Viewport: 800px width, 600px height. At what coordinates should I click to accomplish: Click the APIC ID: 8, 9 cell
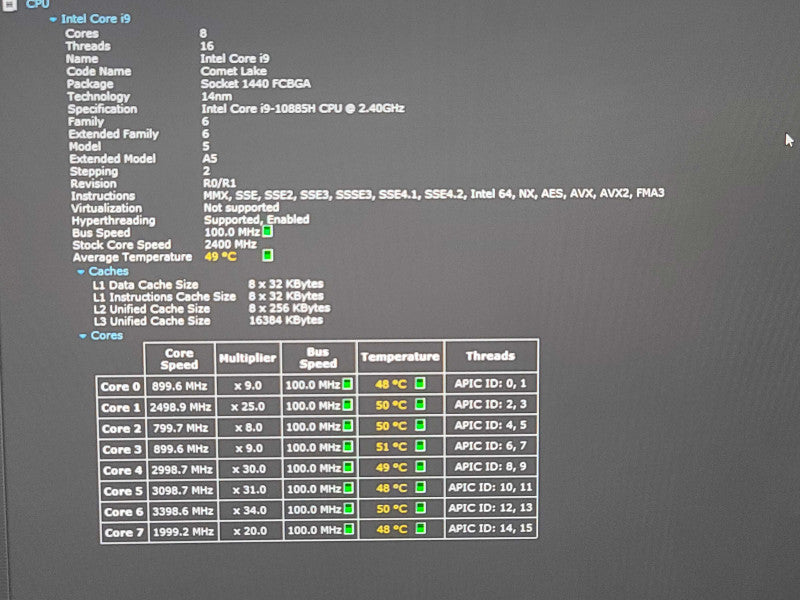(x=490, y=466)
